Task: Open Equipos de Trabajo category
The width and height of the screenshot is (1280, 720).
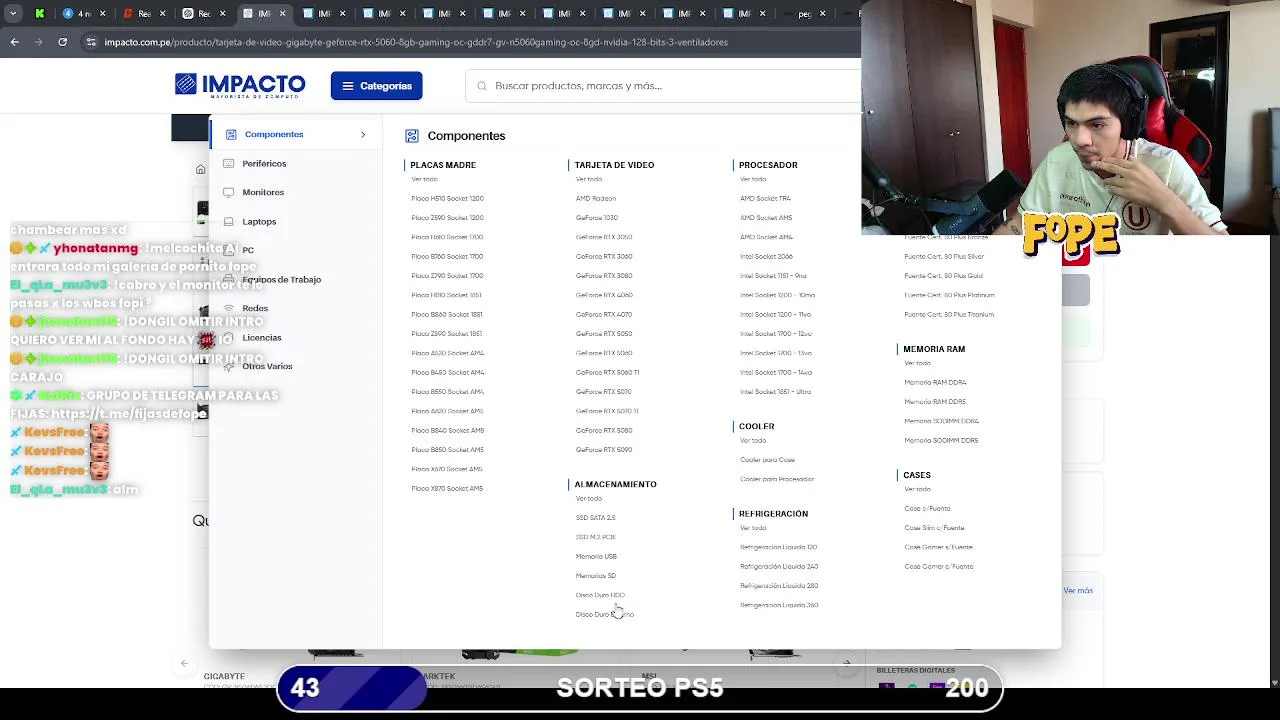Action: click(x=282, y=279)
